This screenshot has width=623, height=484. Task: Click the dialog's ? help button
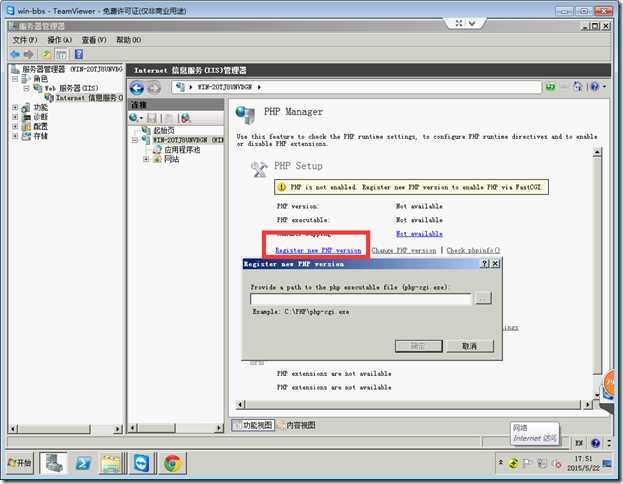(485, 263)
